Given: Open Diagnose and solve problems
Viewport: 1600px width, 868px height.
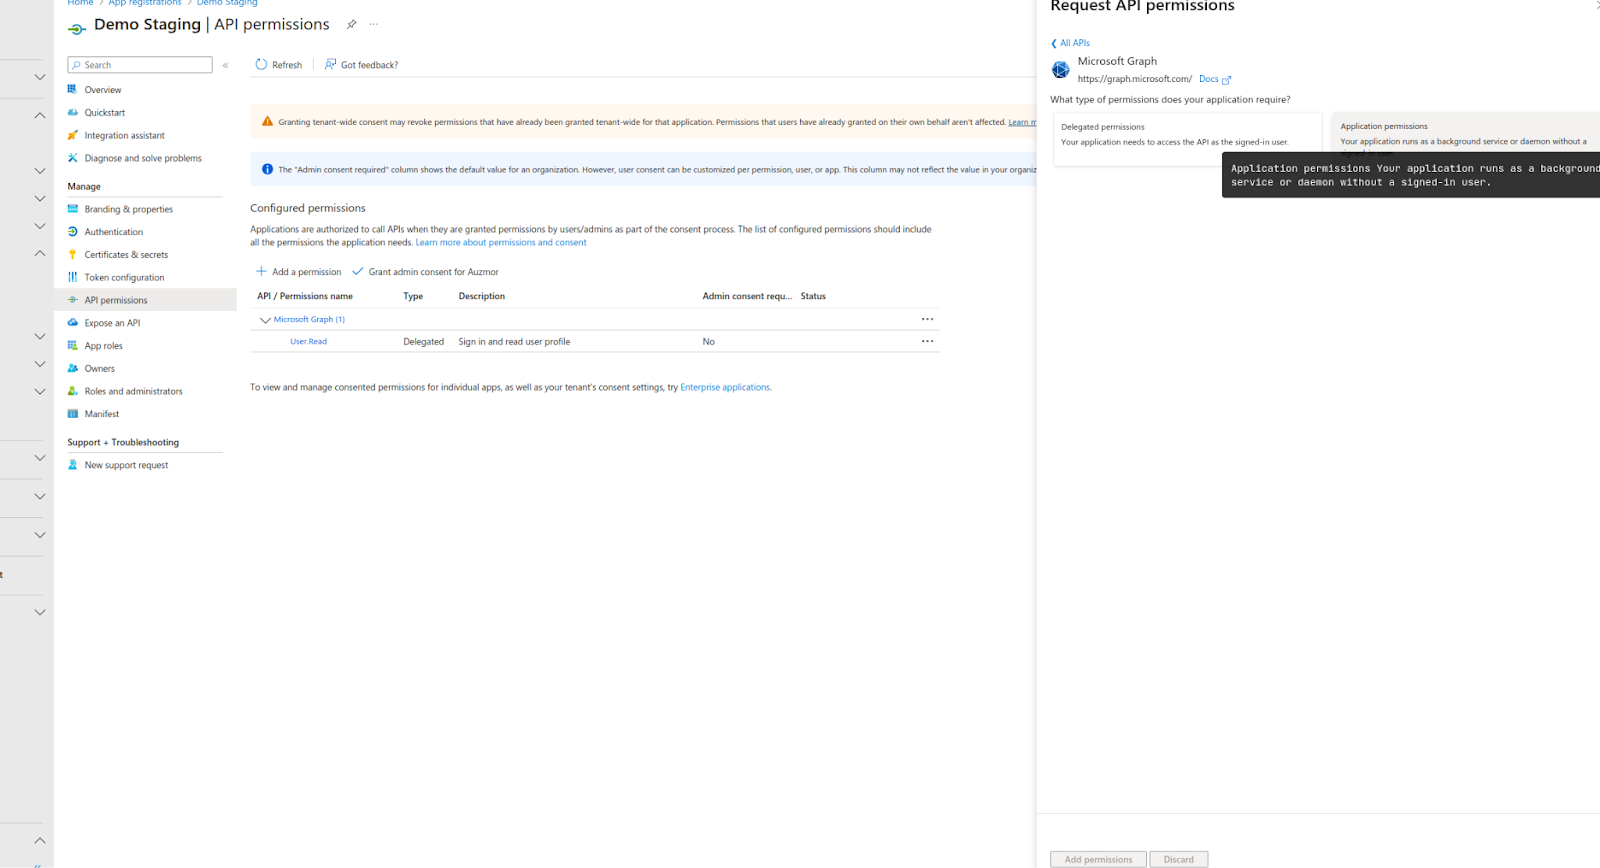Looking at the screenshot, I should [142, 158].
